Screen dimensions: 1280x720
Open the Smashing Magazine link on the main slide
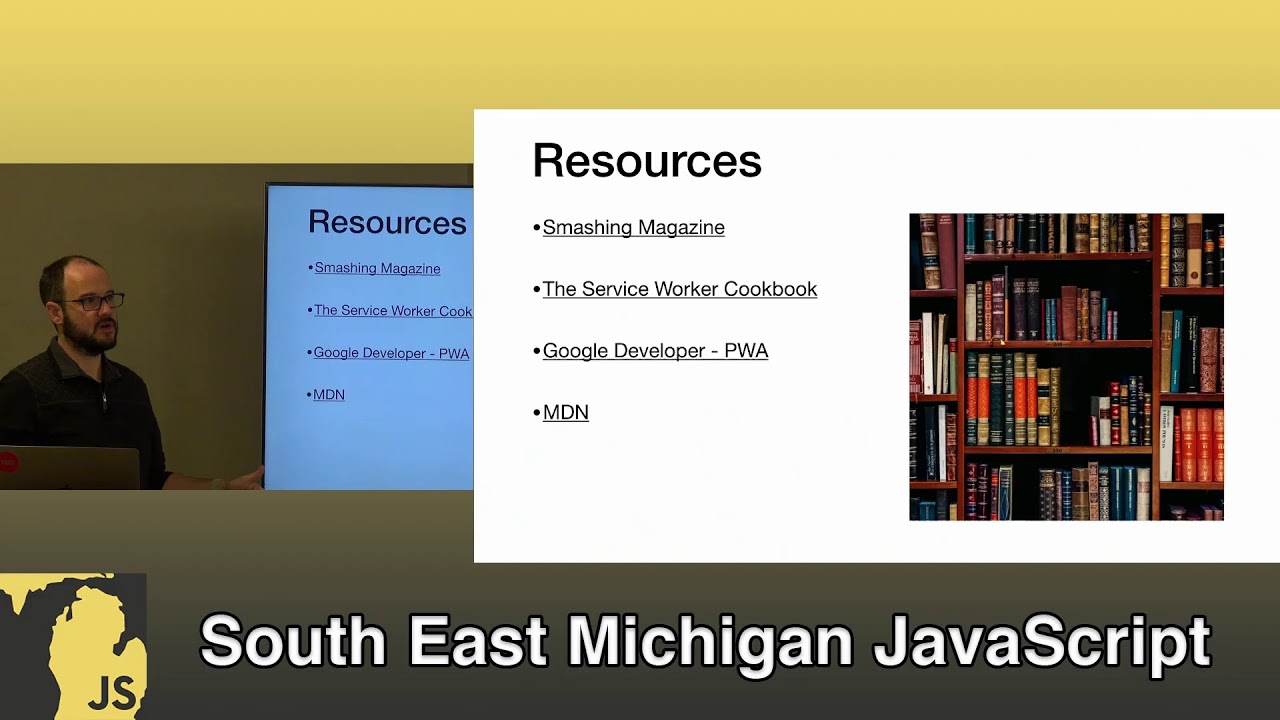click(633, 228)
